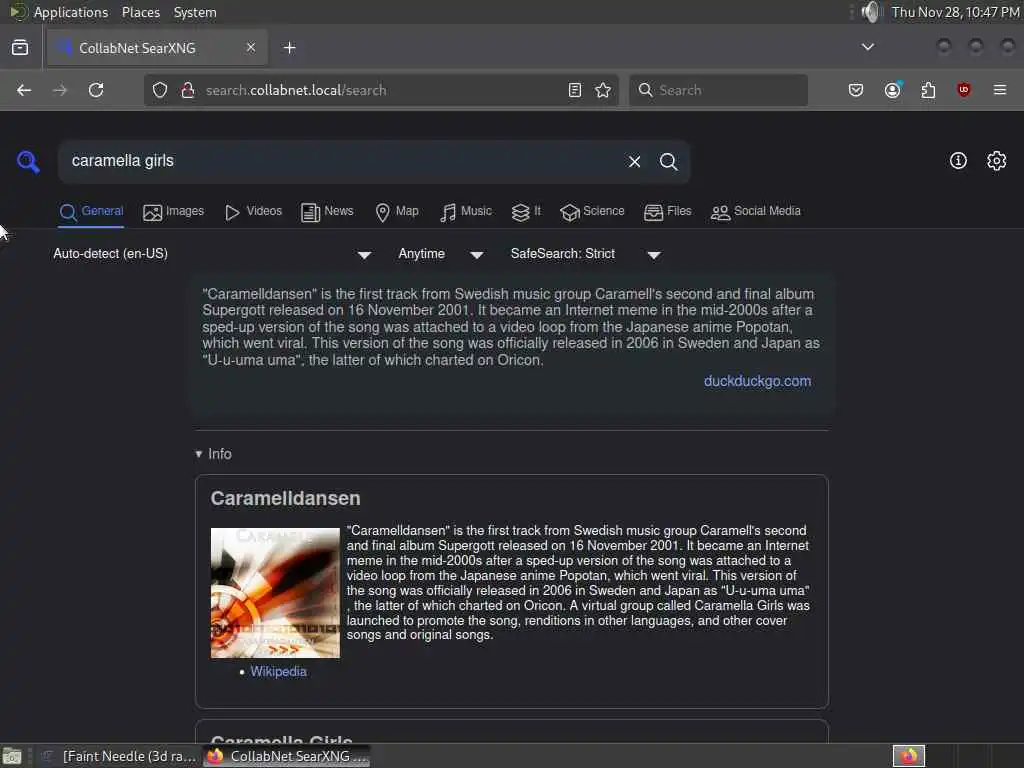
Task: Open the Places menu
Action: click(x=140, y=12)
